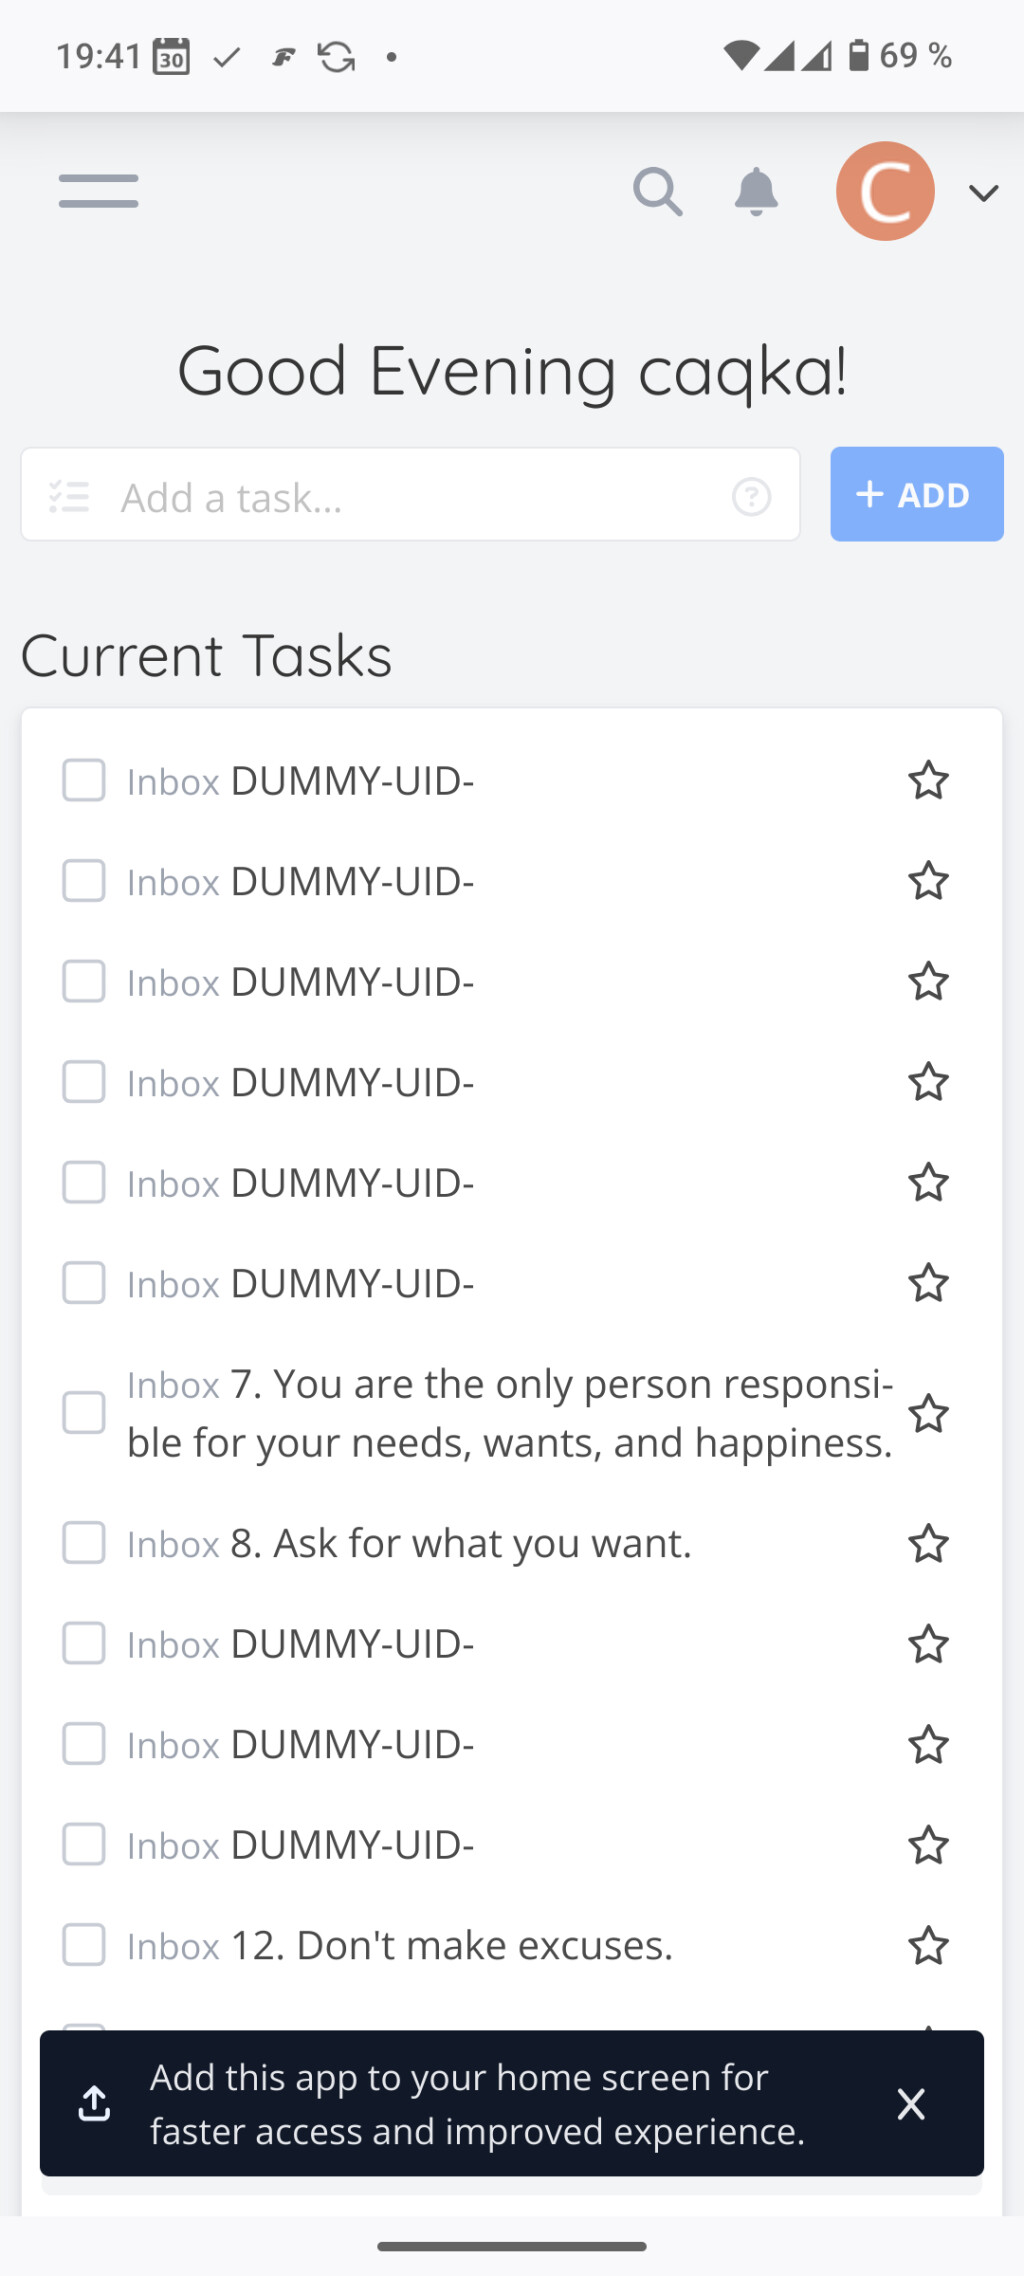Open the hamburger navigation menu

click(x=98, y=191)
